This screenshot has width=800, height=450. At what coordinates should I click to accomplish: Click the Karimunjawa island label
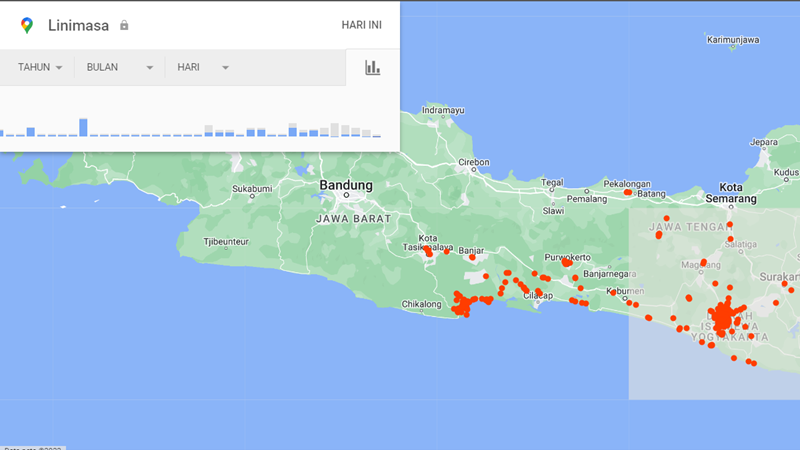point(733,40)
